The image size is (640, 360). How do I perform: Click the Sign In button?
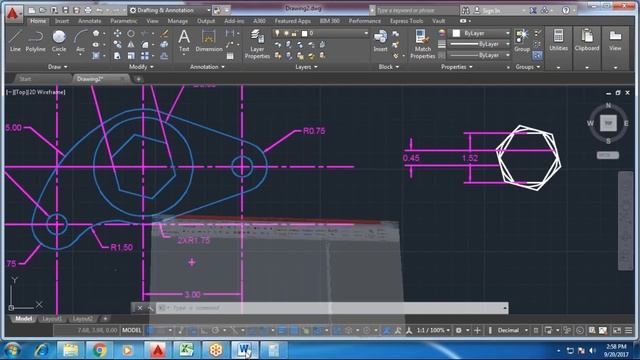(x=491, y=10)
